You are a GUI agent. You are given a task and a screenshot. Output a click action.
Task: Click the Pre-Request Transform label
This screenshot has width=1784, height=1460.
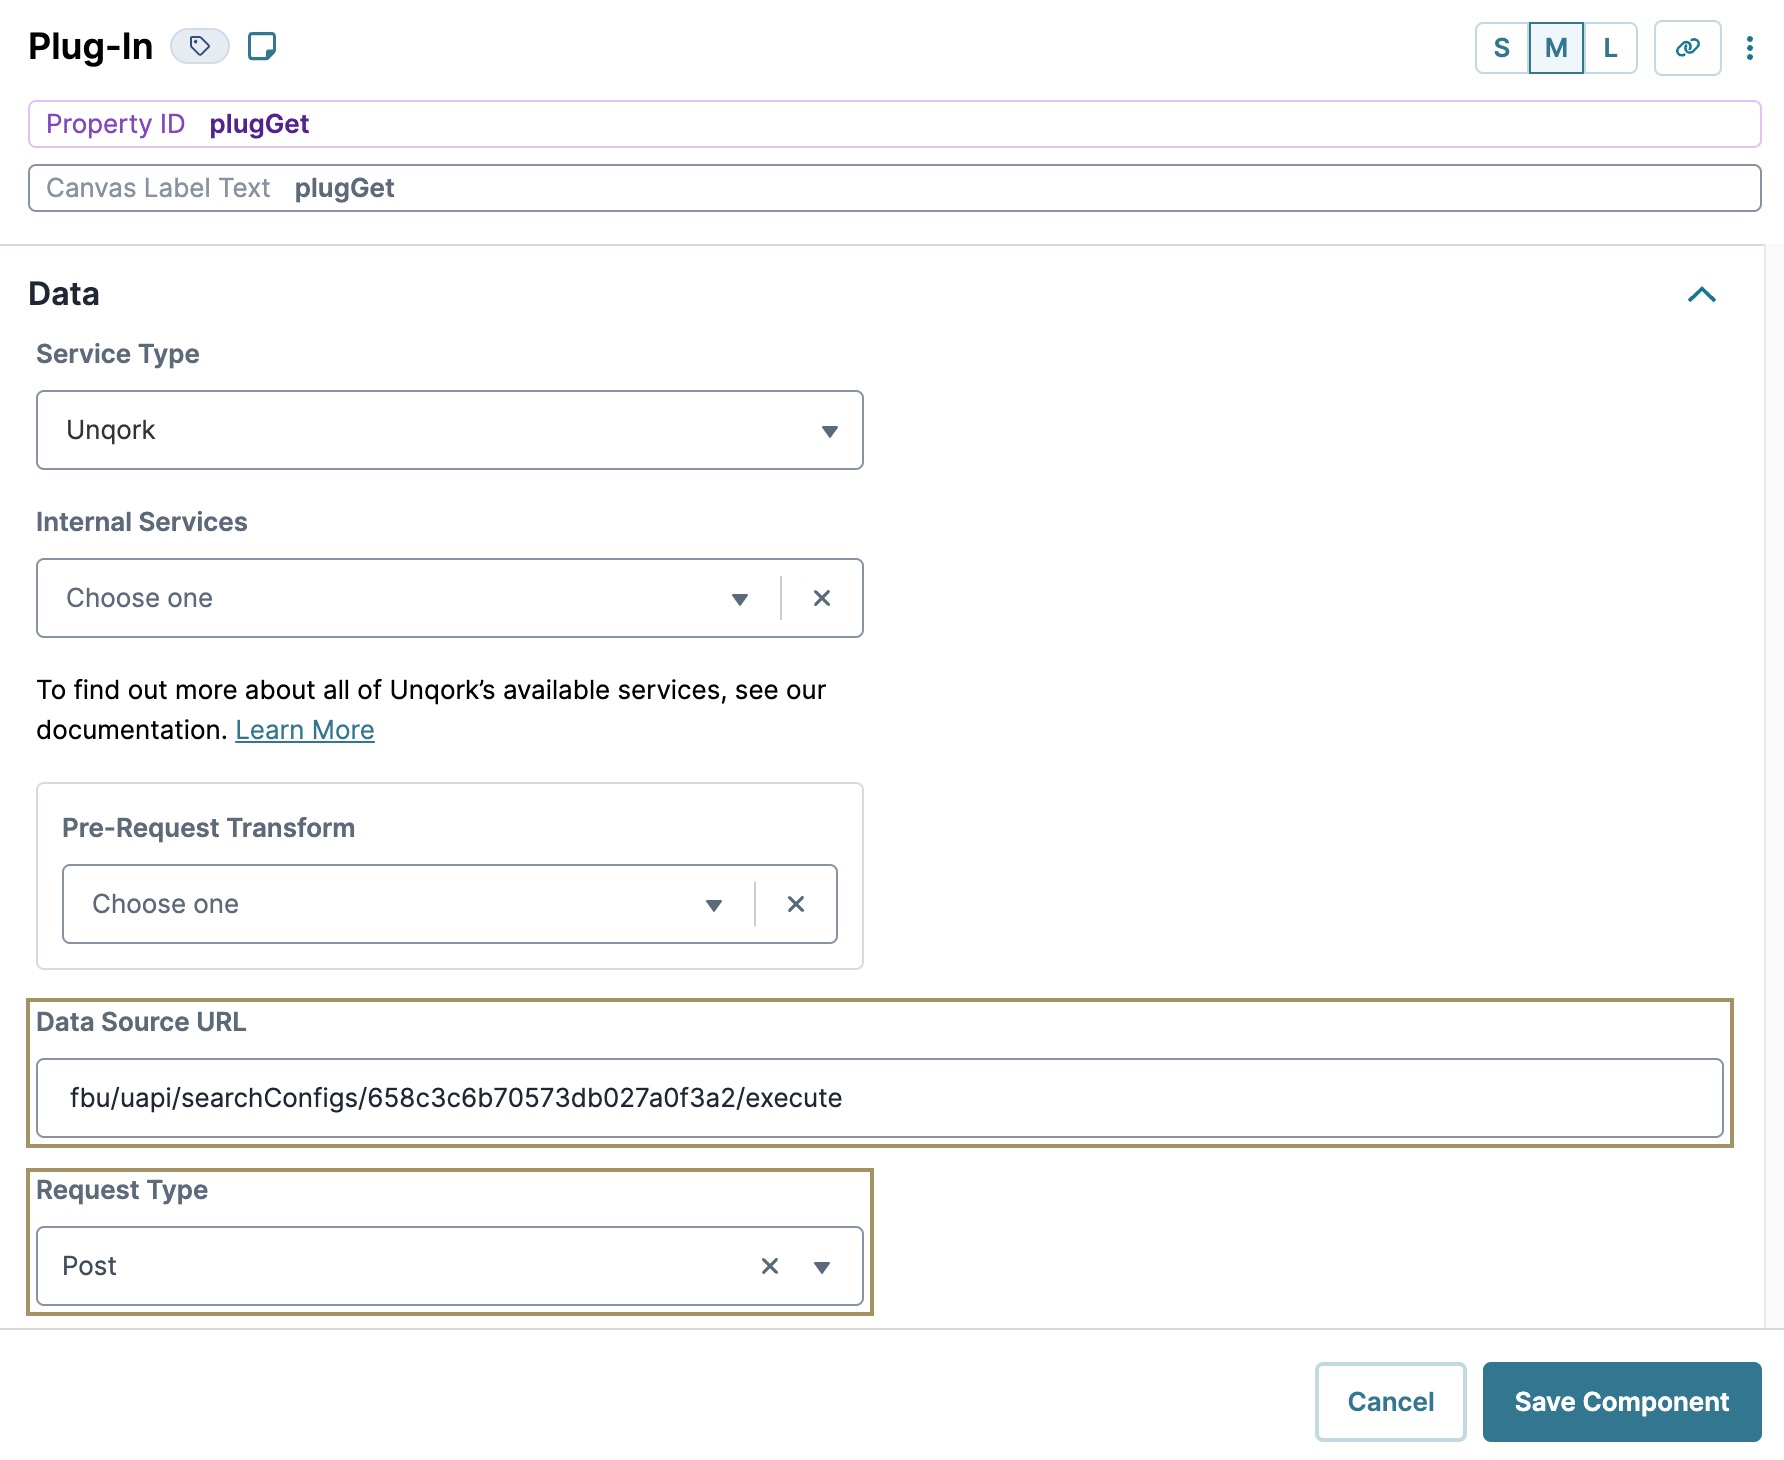[x=209, y=828]
